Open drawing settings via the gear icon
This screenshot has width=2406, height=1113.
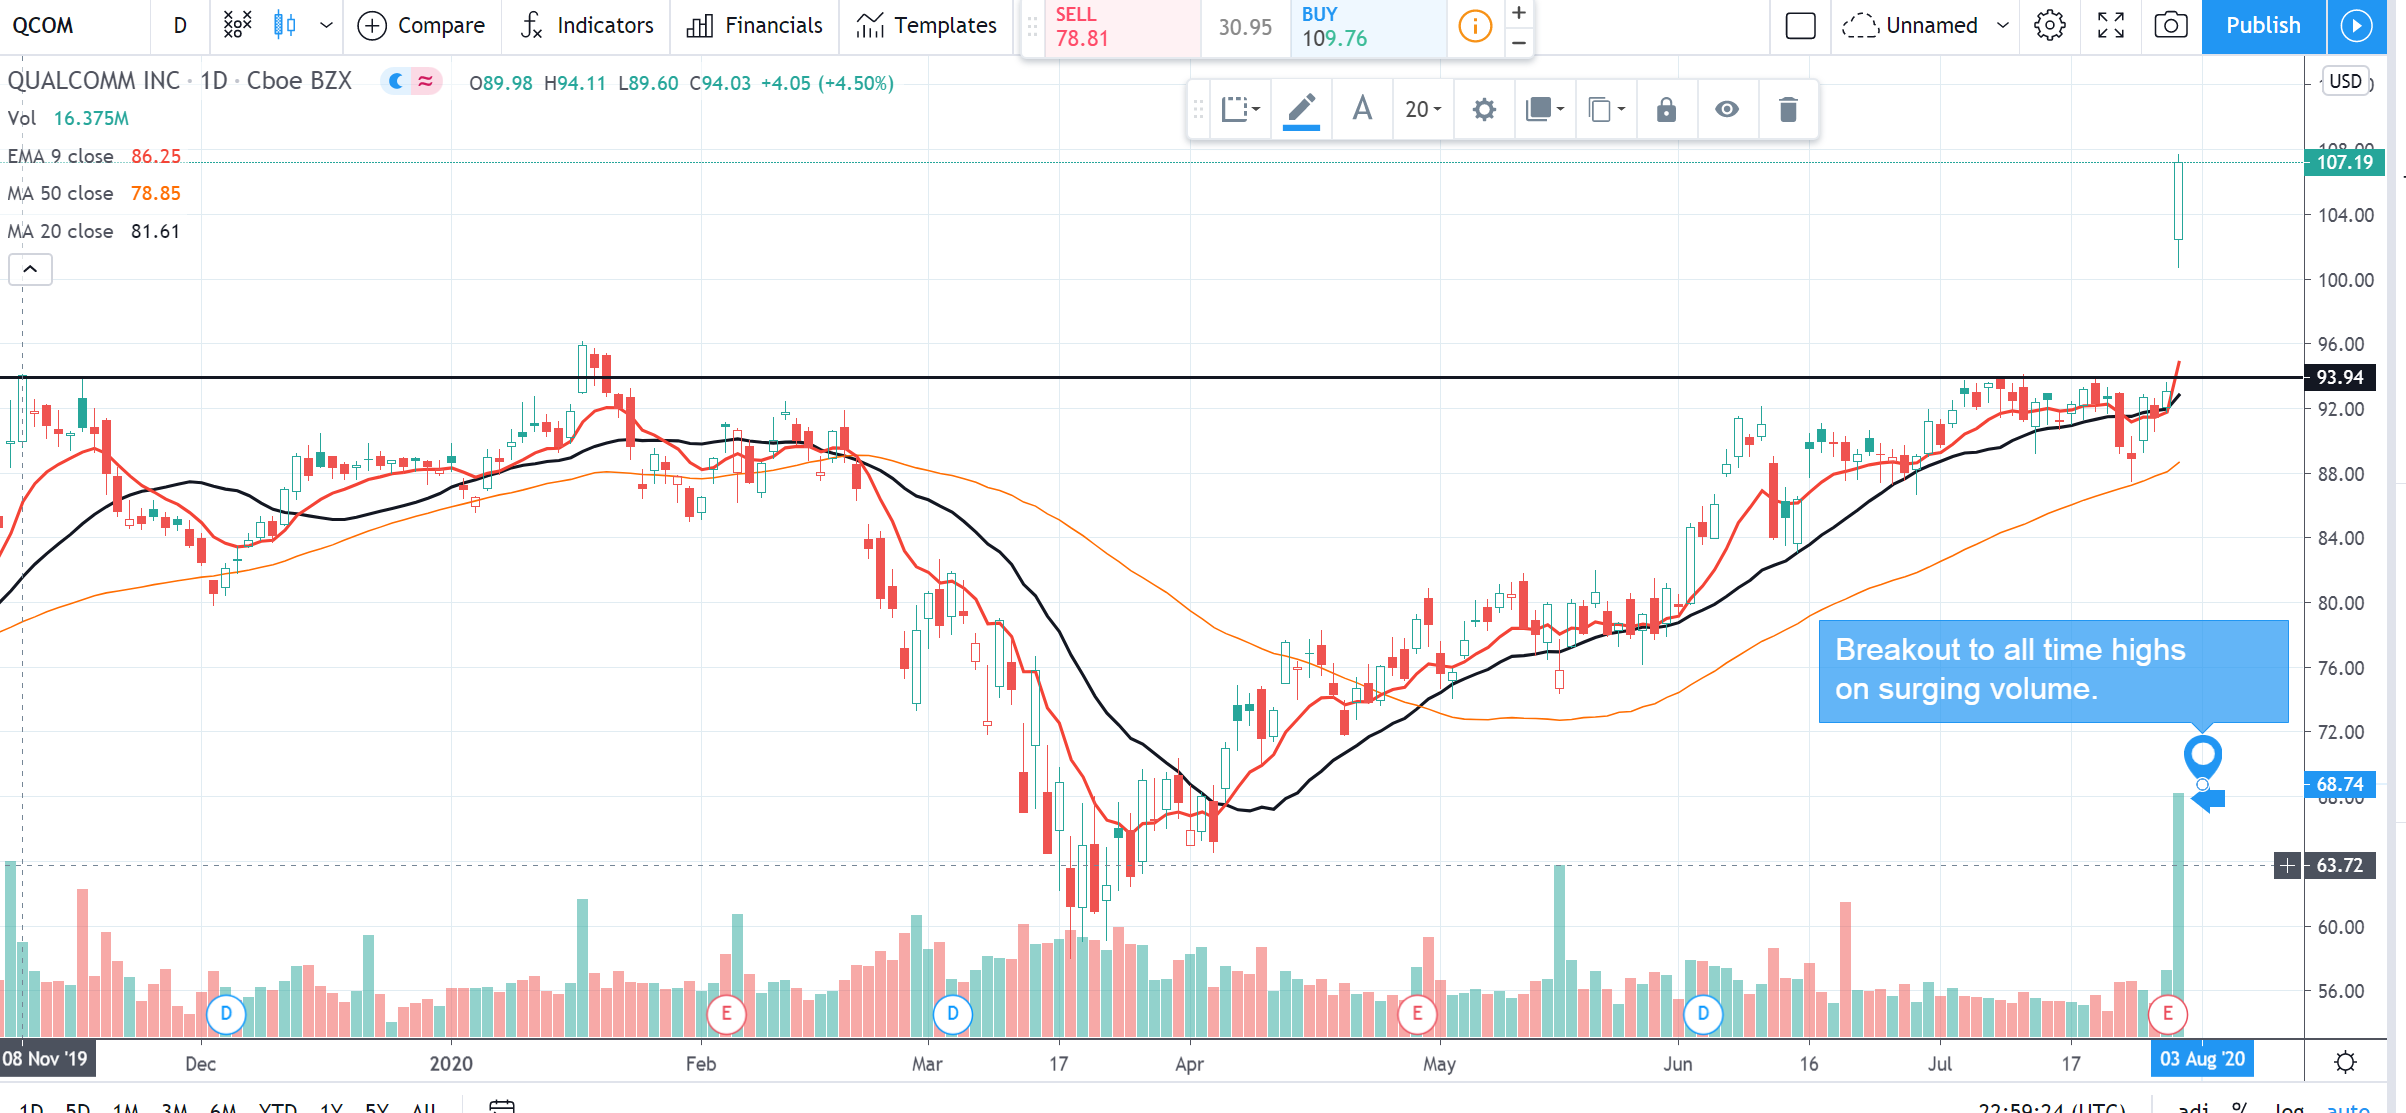[x=1483, y=110]
